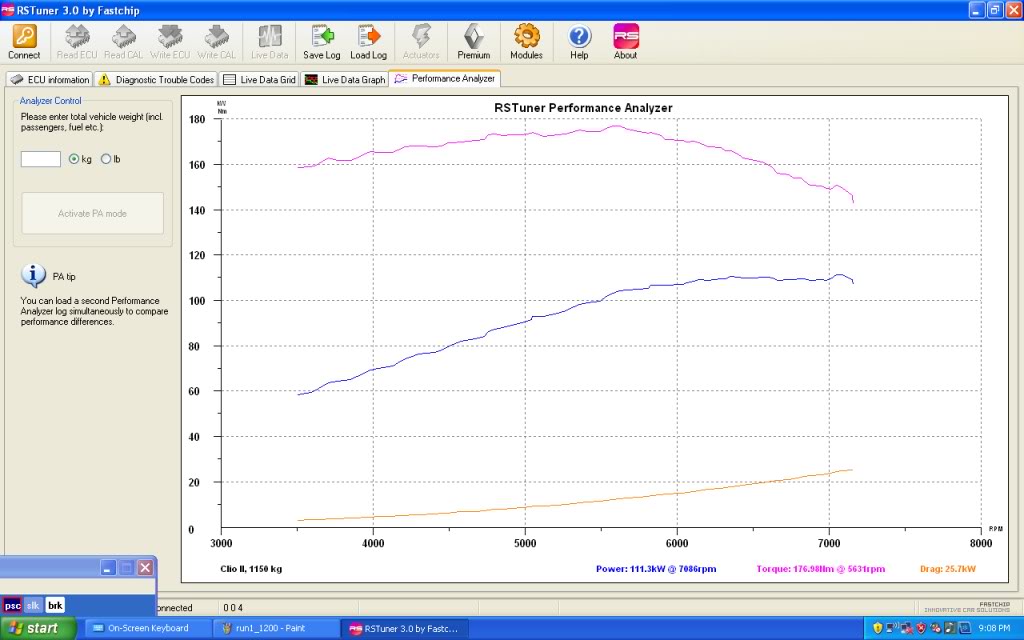
Task: Click the RSTuner Performance Analyzer chart title
Action: pos(583,108)
